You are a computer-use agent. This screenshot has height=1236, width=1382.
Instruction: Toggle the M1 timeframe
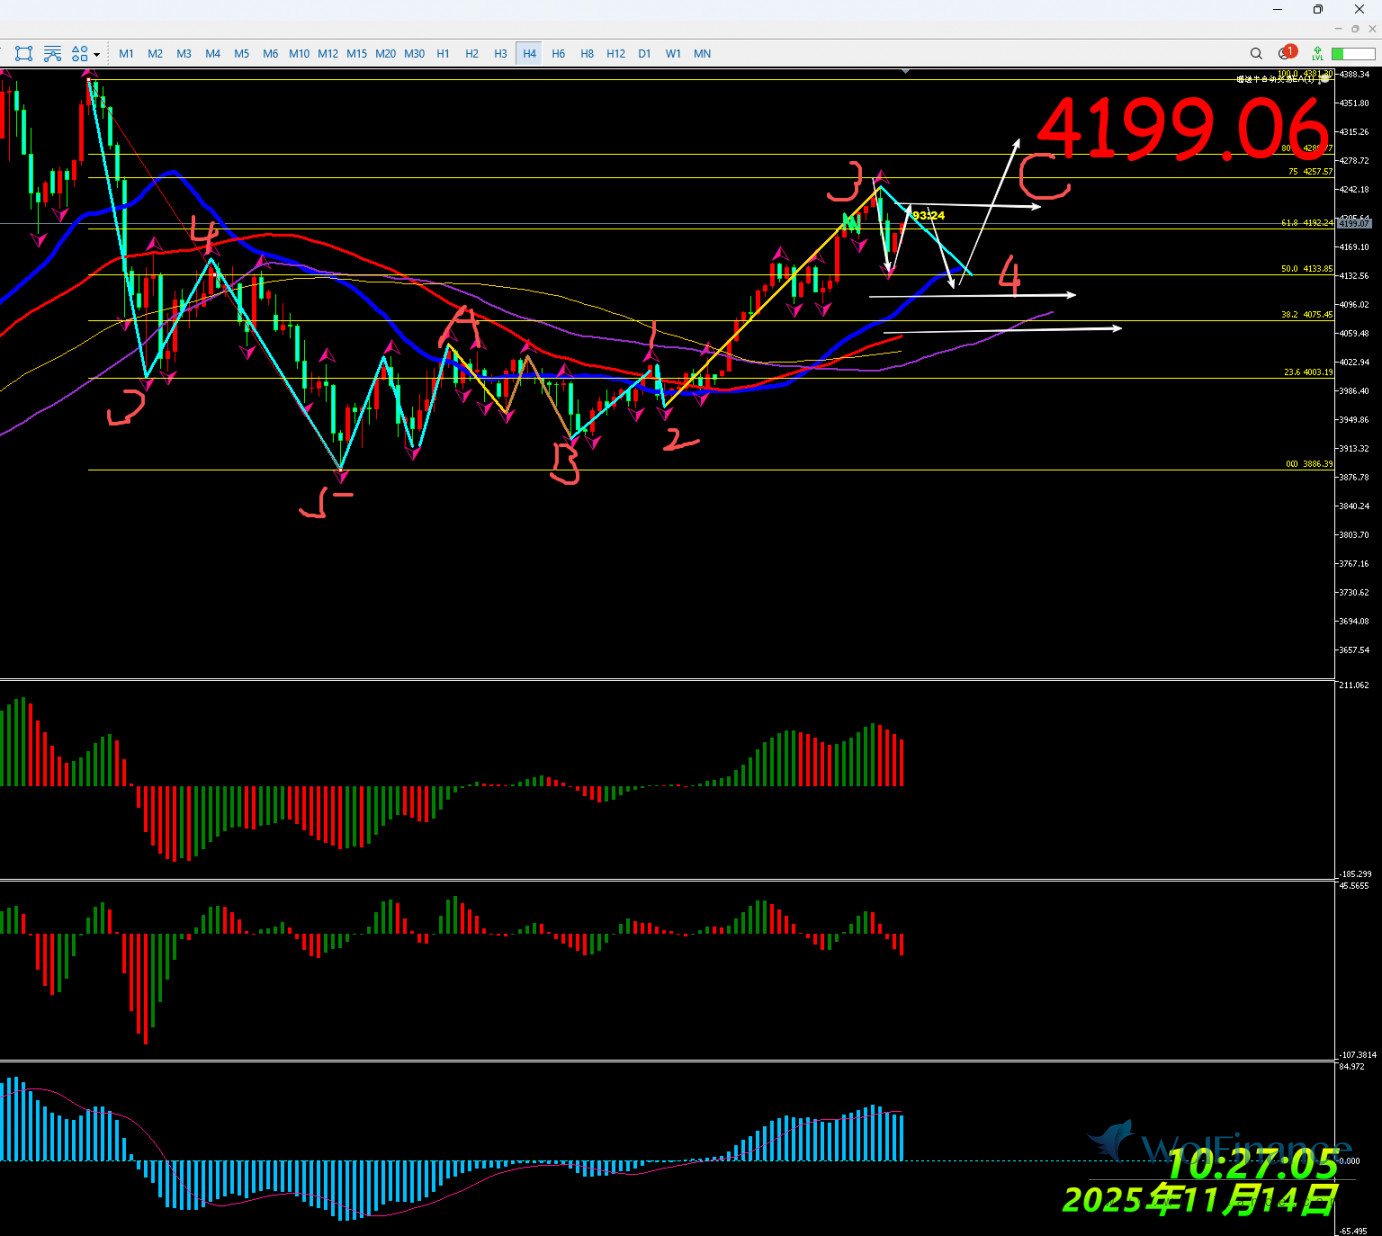126,54
